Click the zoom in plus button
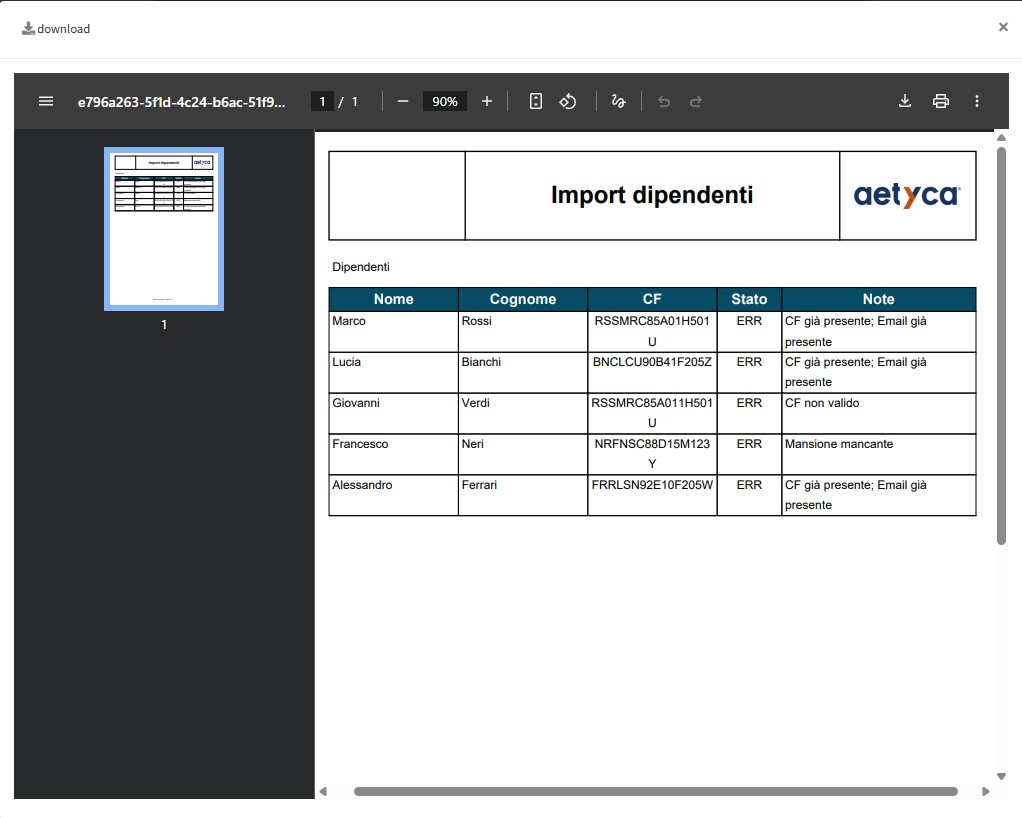 (x=487, y=101)
